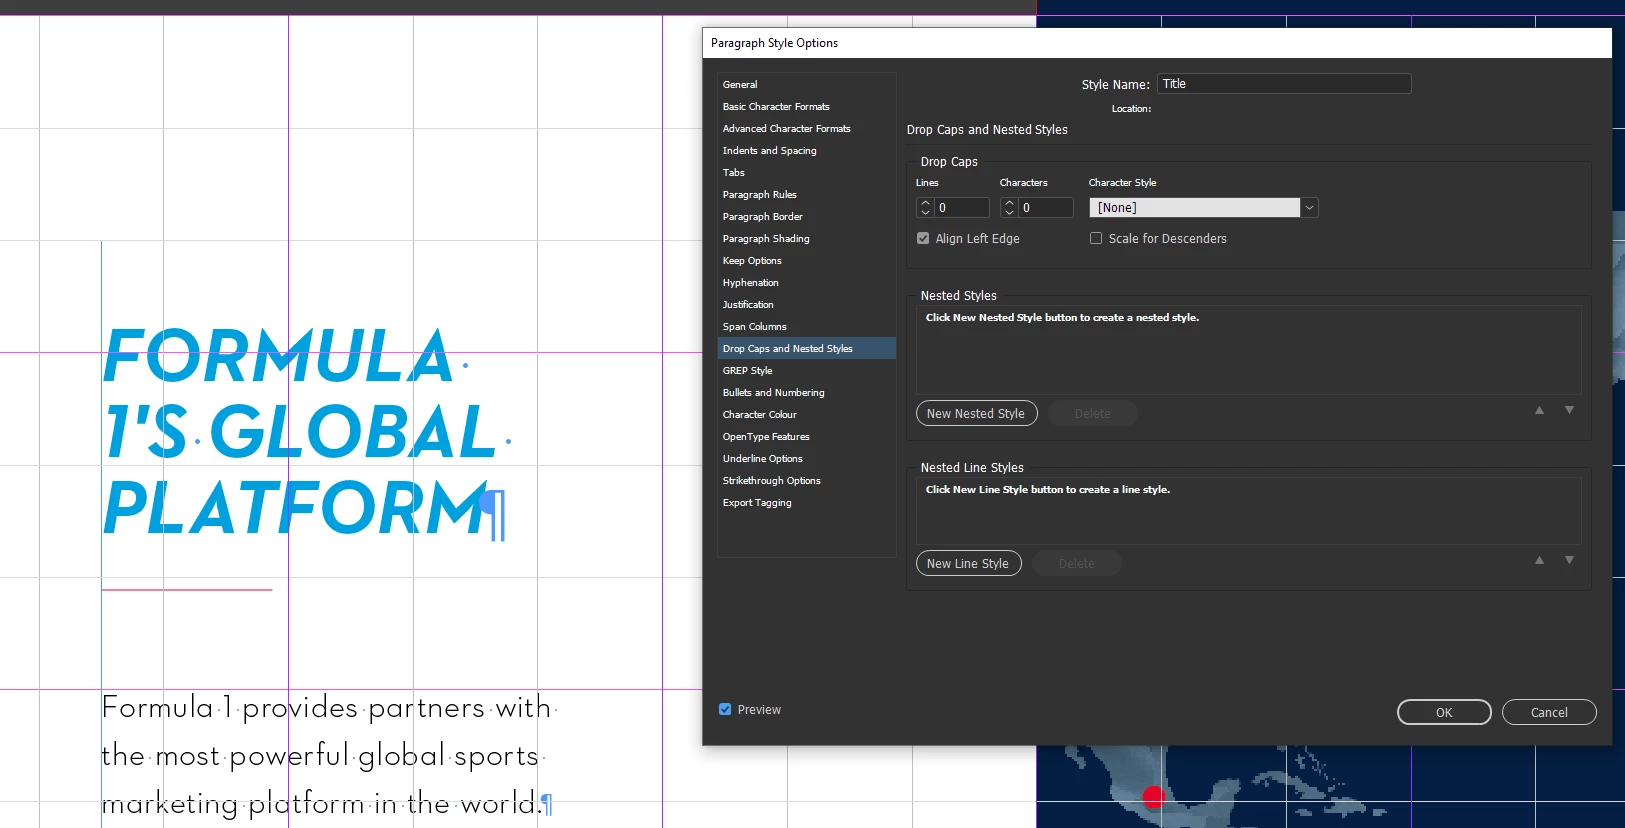This screenshot has width=1625, height=828.
Task: Move nested line style down arrow
Action: (1569, 560)
